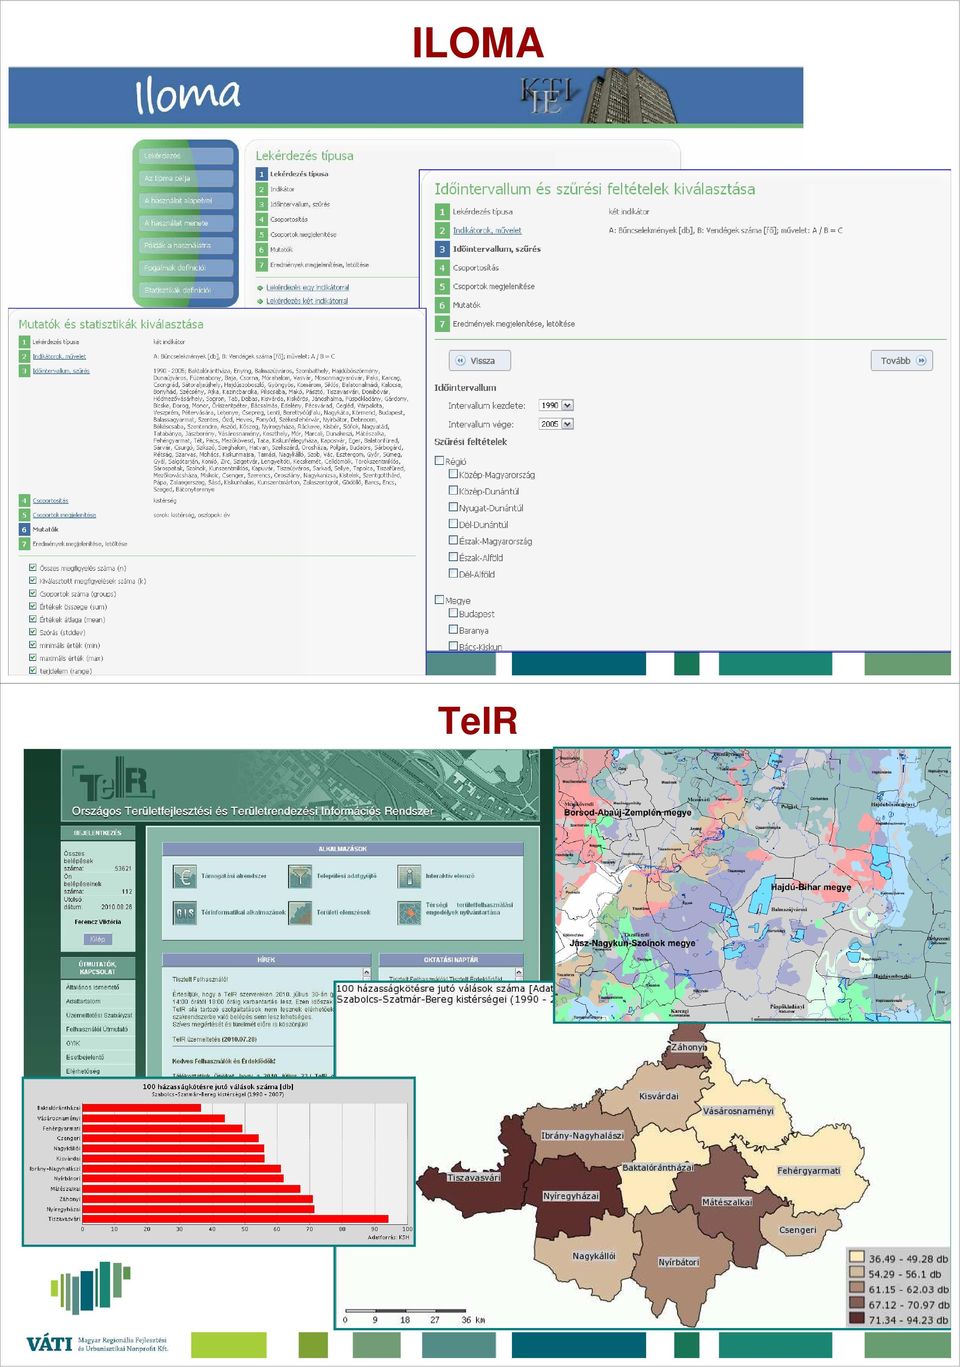Screen dimensions: 960x1367
Task: Select A használat menete menu item
Action: pyautogui.click(x=187, y=223)
